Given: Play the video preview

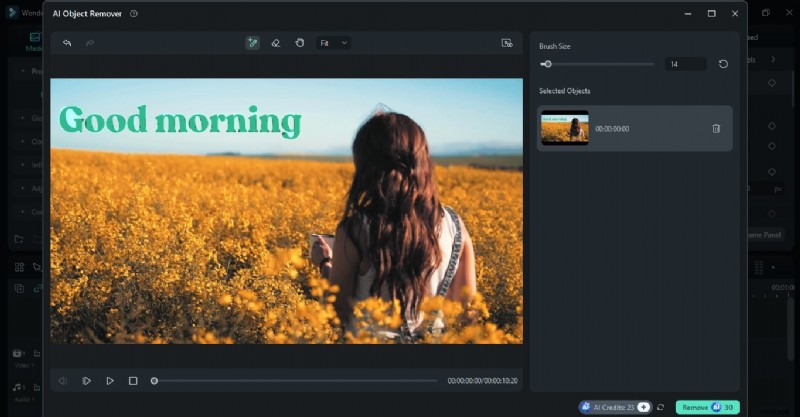Looking at the screenshot, I should click(110, 381).
